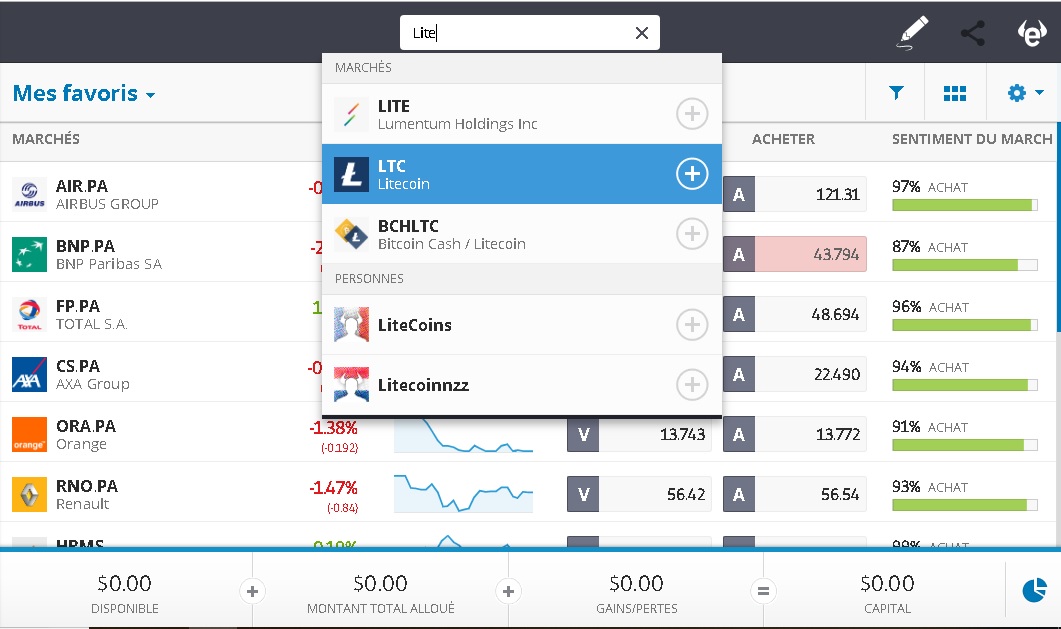Add BCHLTC with plus icon
The image size is (1061, 629).
click(692, 233)
